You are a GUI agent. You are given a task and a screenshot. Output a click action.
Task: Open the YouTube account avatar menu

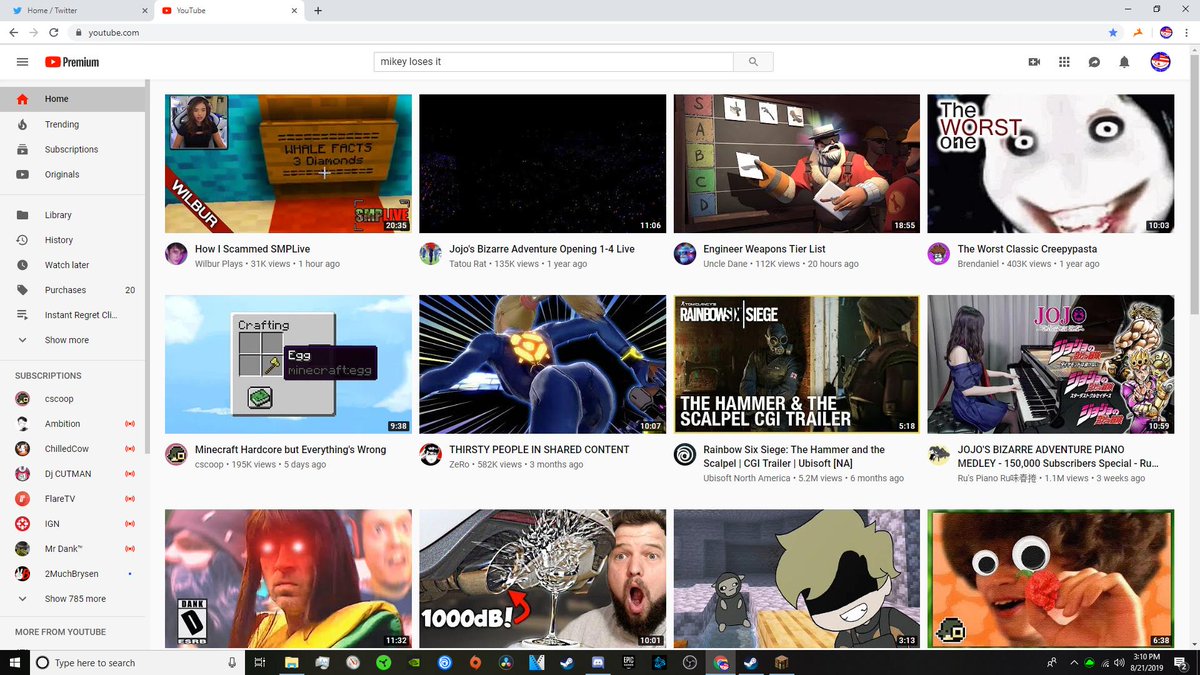[1160, 62]
